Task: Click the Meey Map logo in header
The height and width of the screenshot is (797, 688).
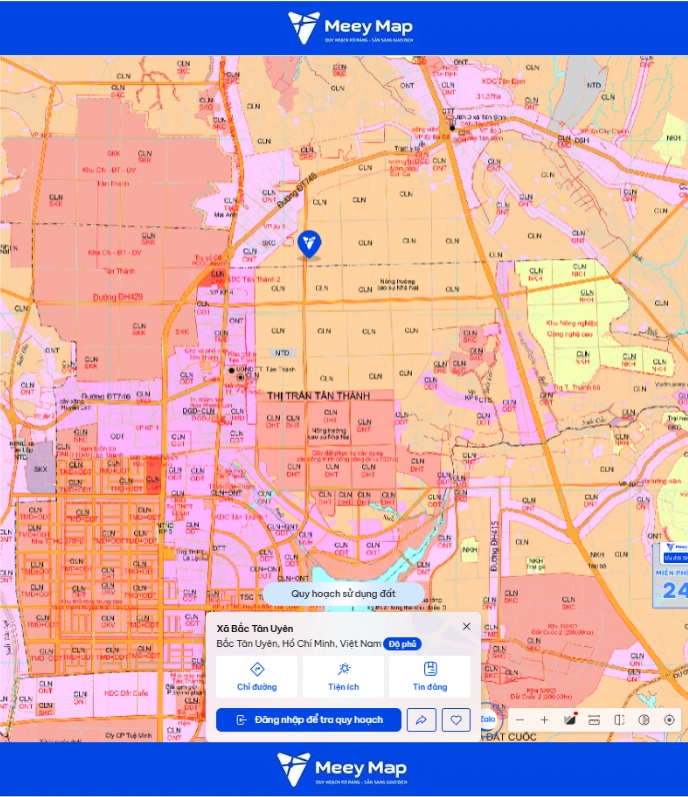Action: (x=350, y=28)
